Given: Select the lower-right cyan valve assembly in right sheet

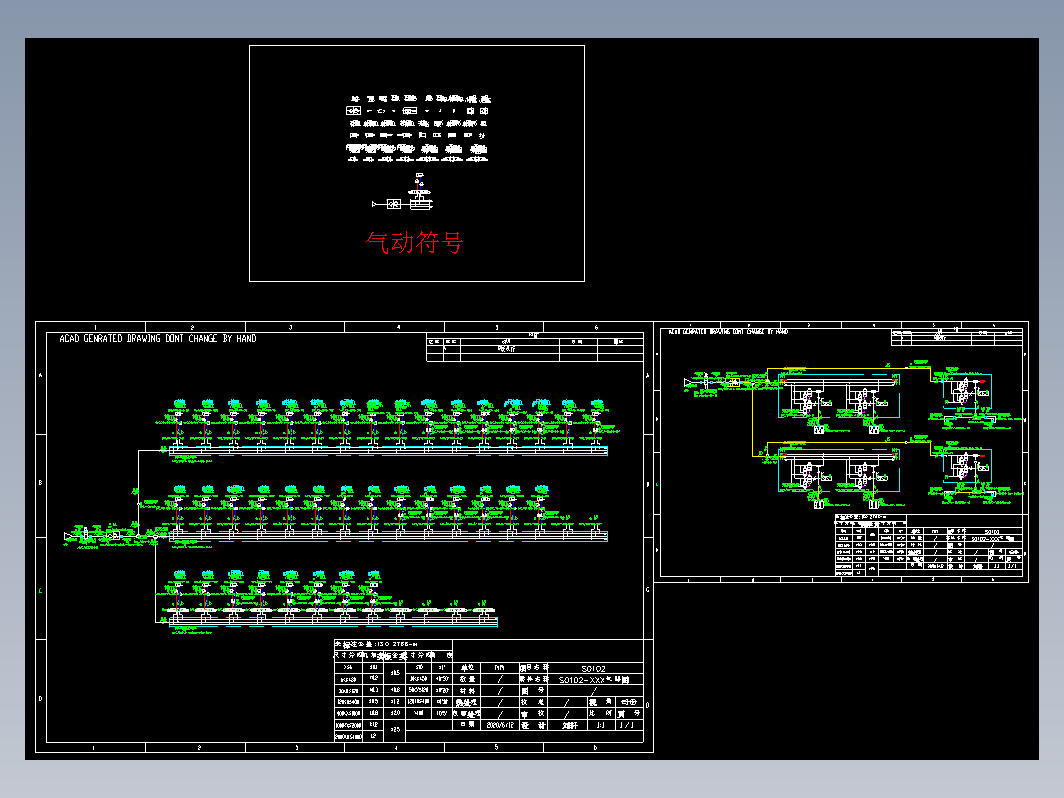Looking at the screenshot, I should coord(966,468).
